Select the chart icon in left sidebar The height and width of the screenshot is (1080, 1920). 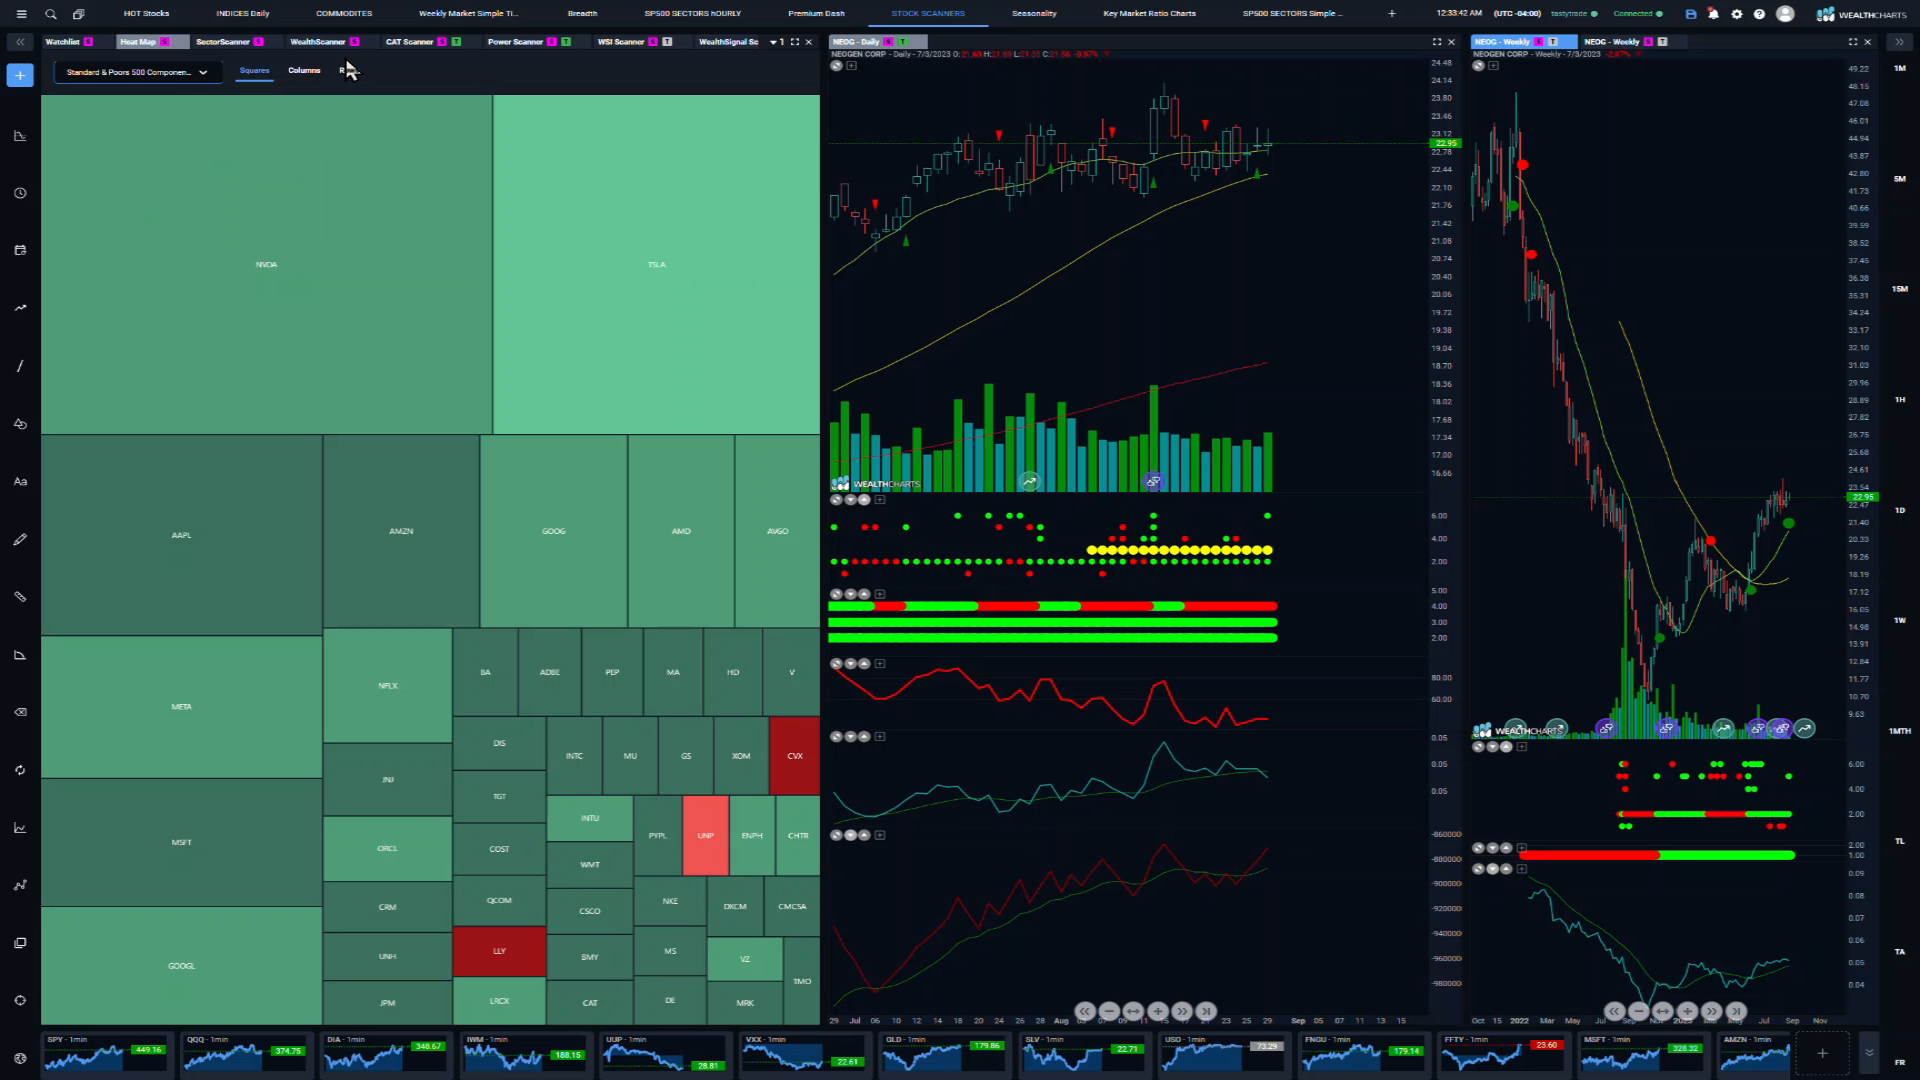pos(20,136)
